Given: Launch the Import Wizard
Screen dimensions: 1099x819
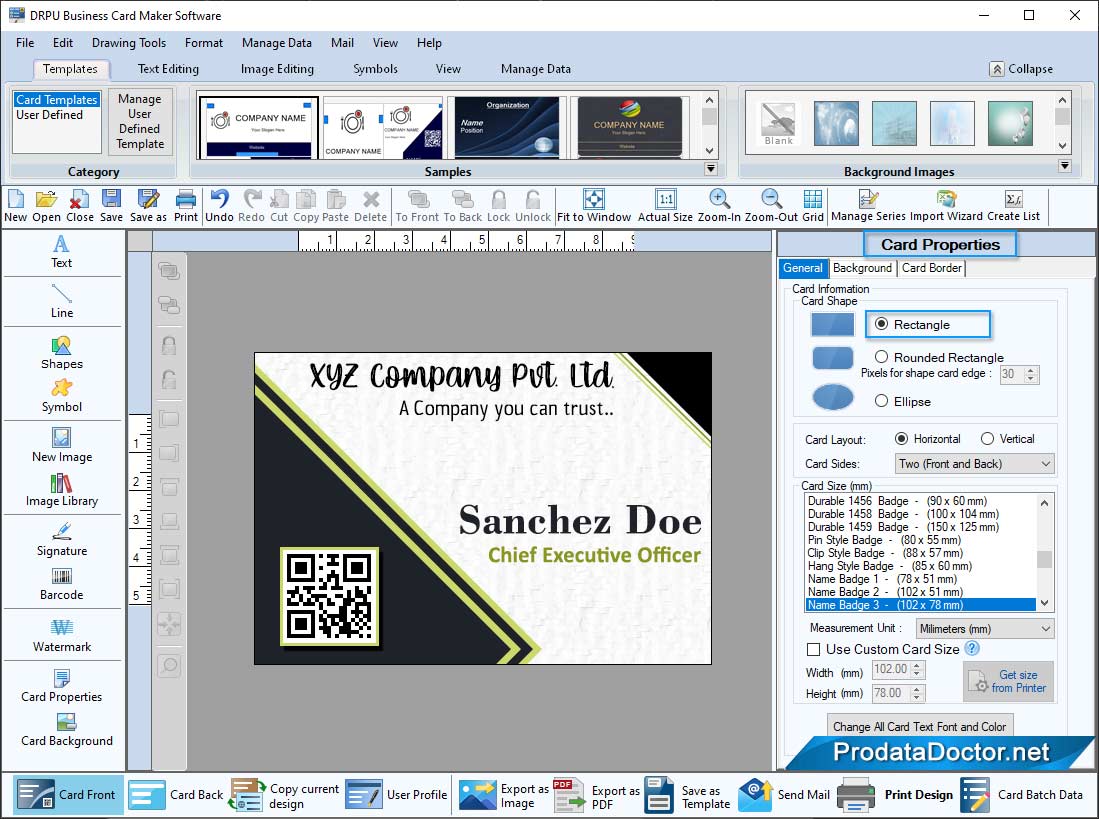Looking at the screenshot, I should click(x=946, y=207).
